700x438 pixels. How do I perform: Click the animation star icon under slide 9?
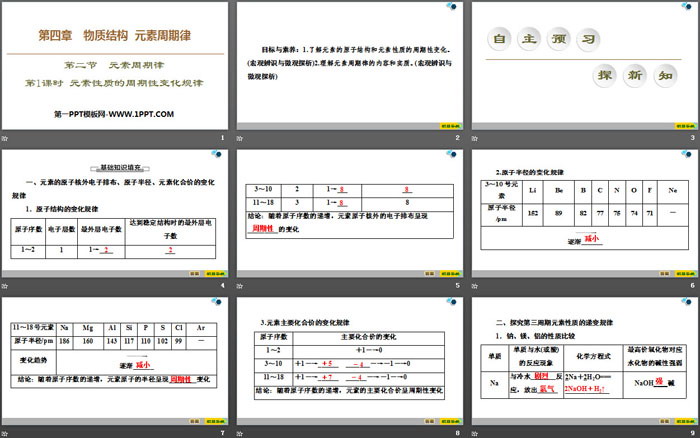(475, 434)
